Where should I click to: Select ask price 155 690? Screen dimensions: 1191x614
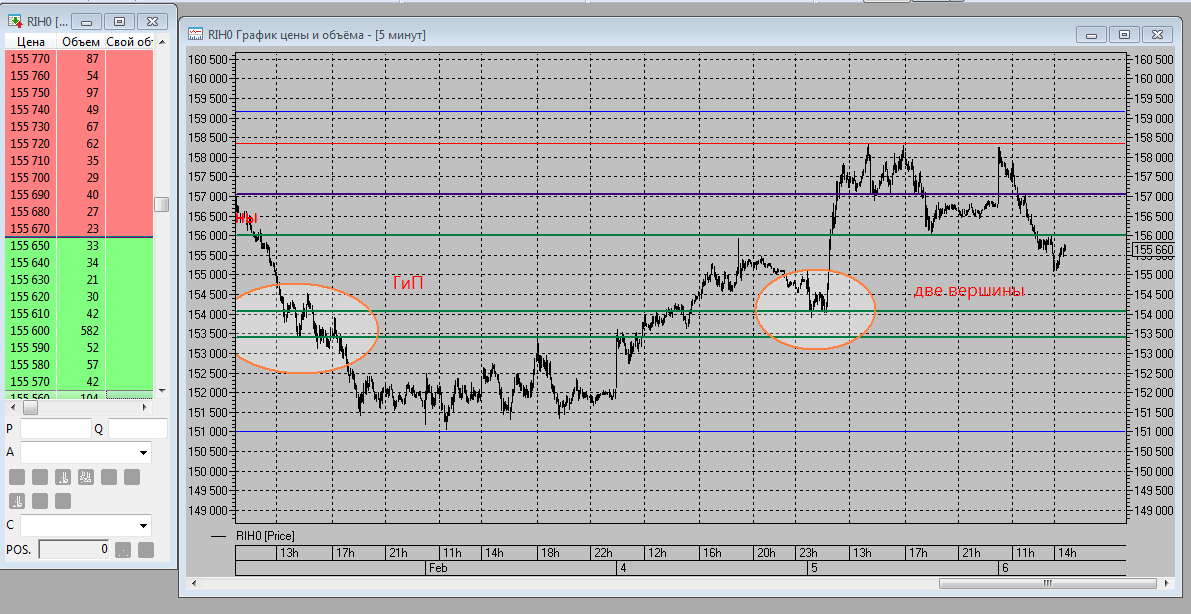30,195
